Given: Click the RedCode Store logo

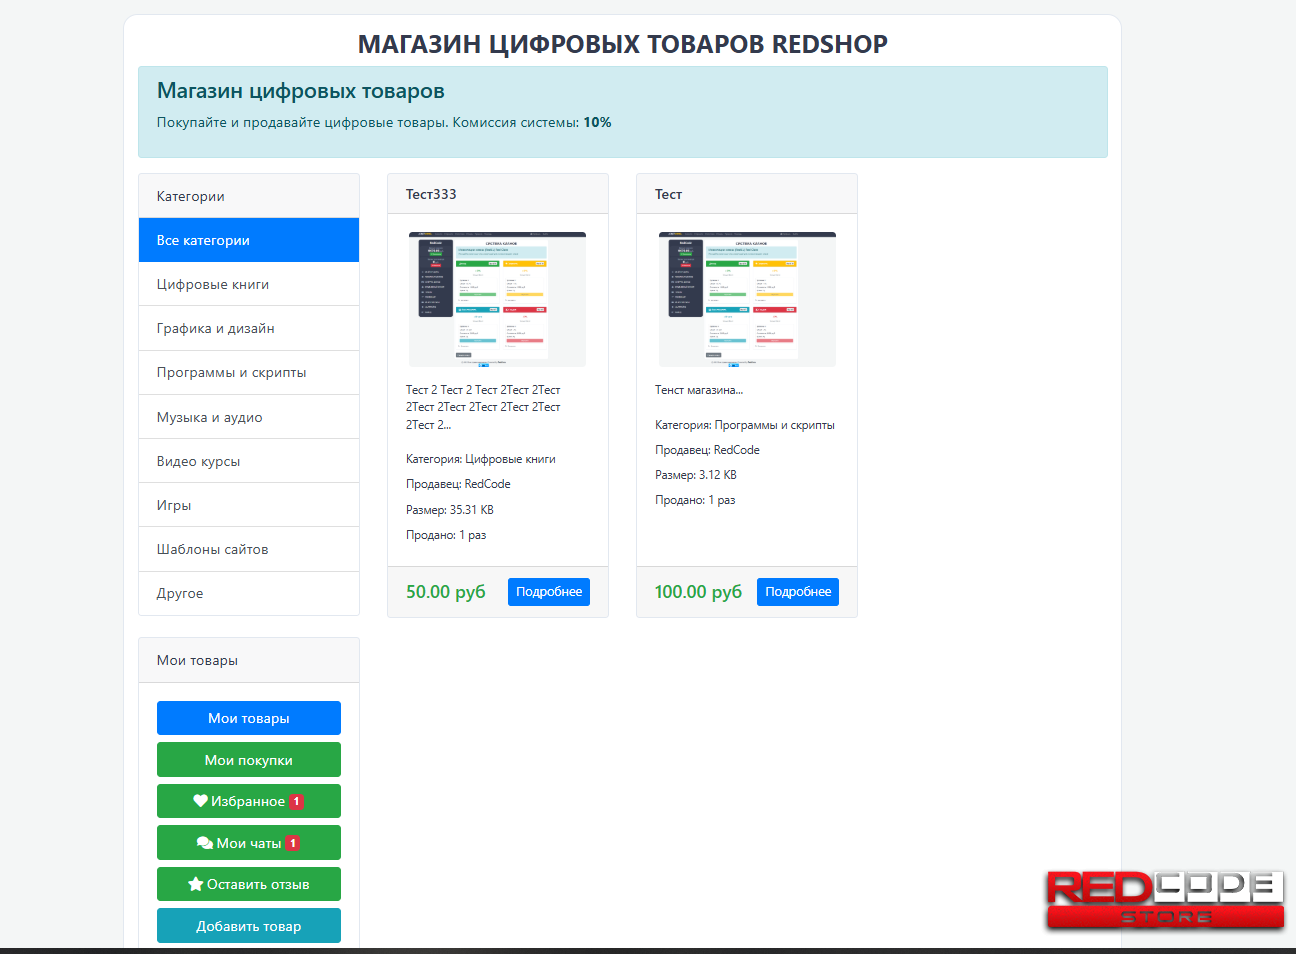Looking at the screenshot, I should click(x=1165, y=900).
